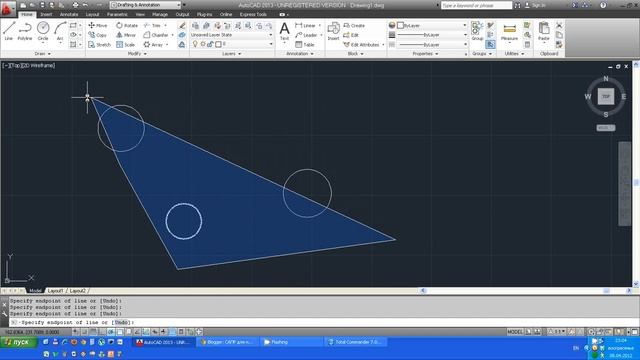Expand the Modify panel

137,53
